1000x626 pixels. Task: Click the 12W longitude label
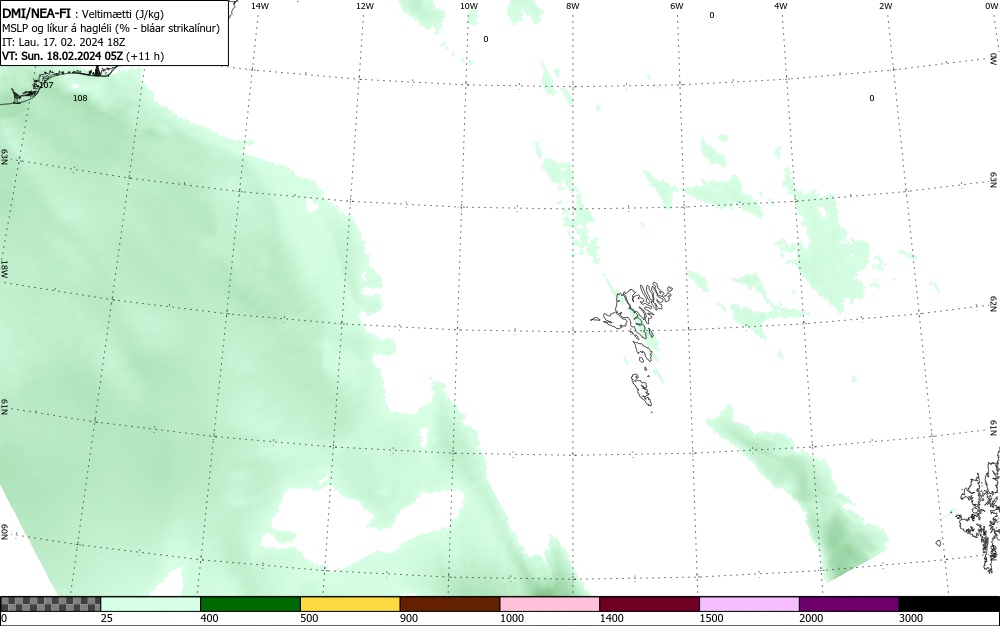364,6
